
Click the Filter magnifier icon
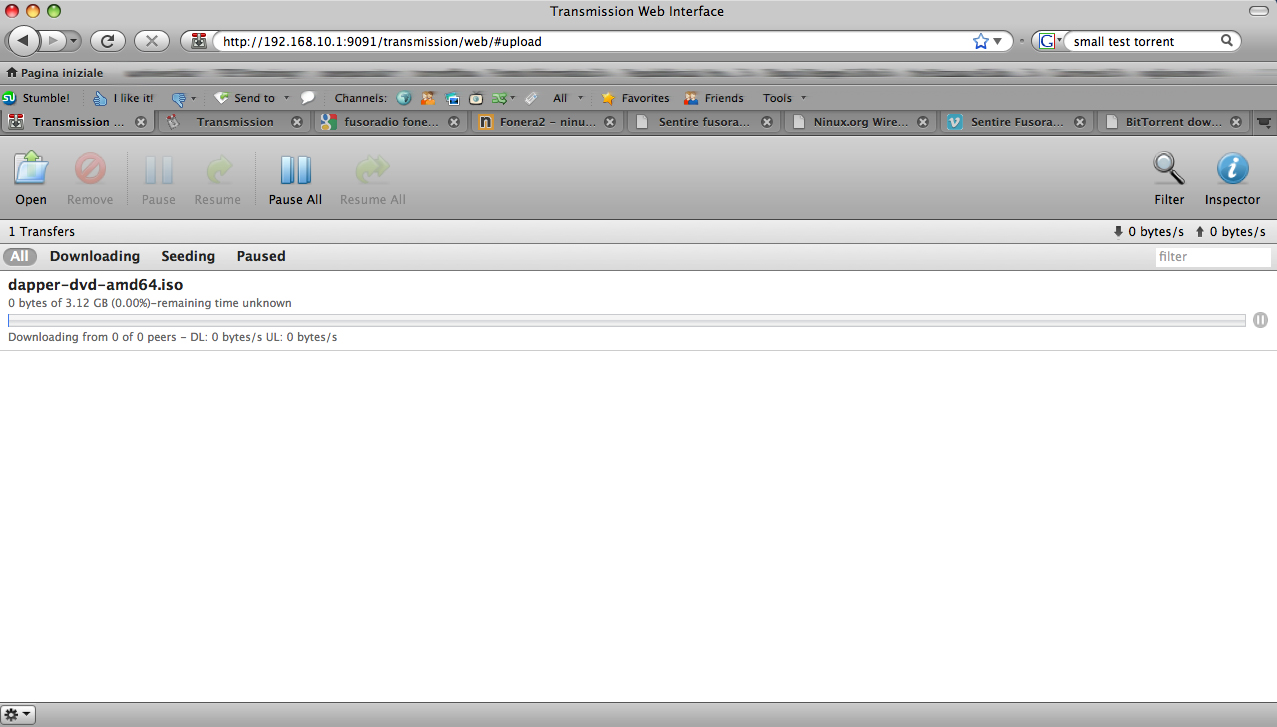tap(1169, 169)
